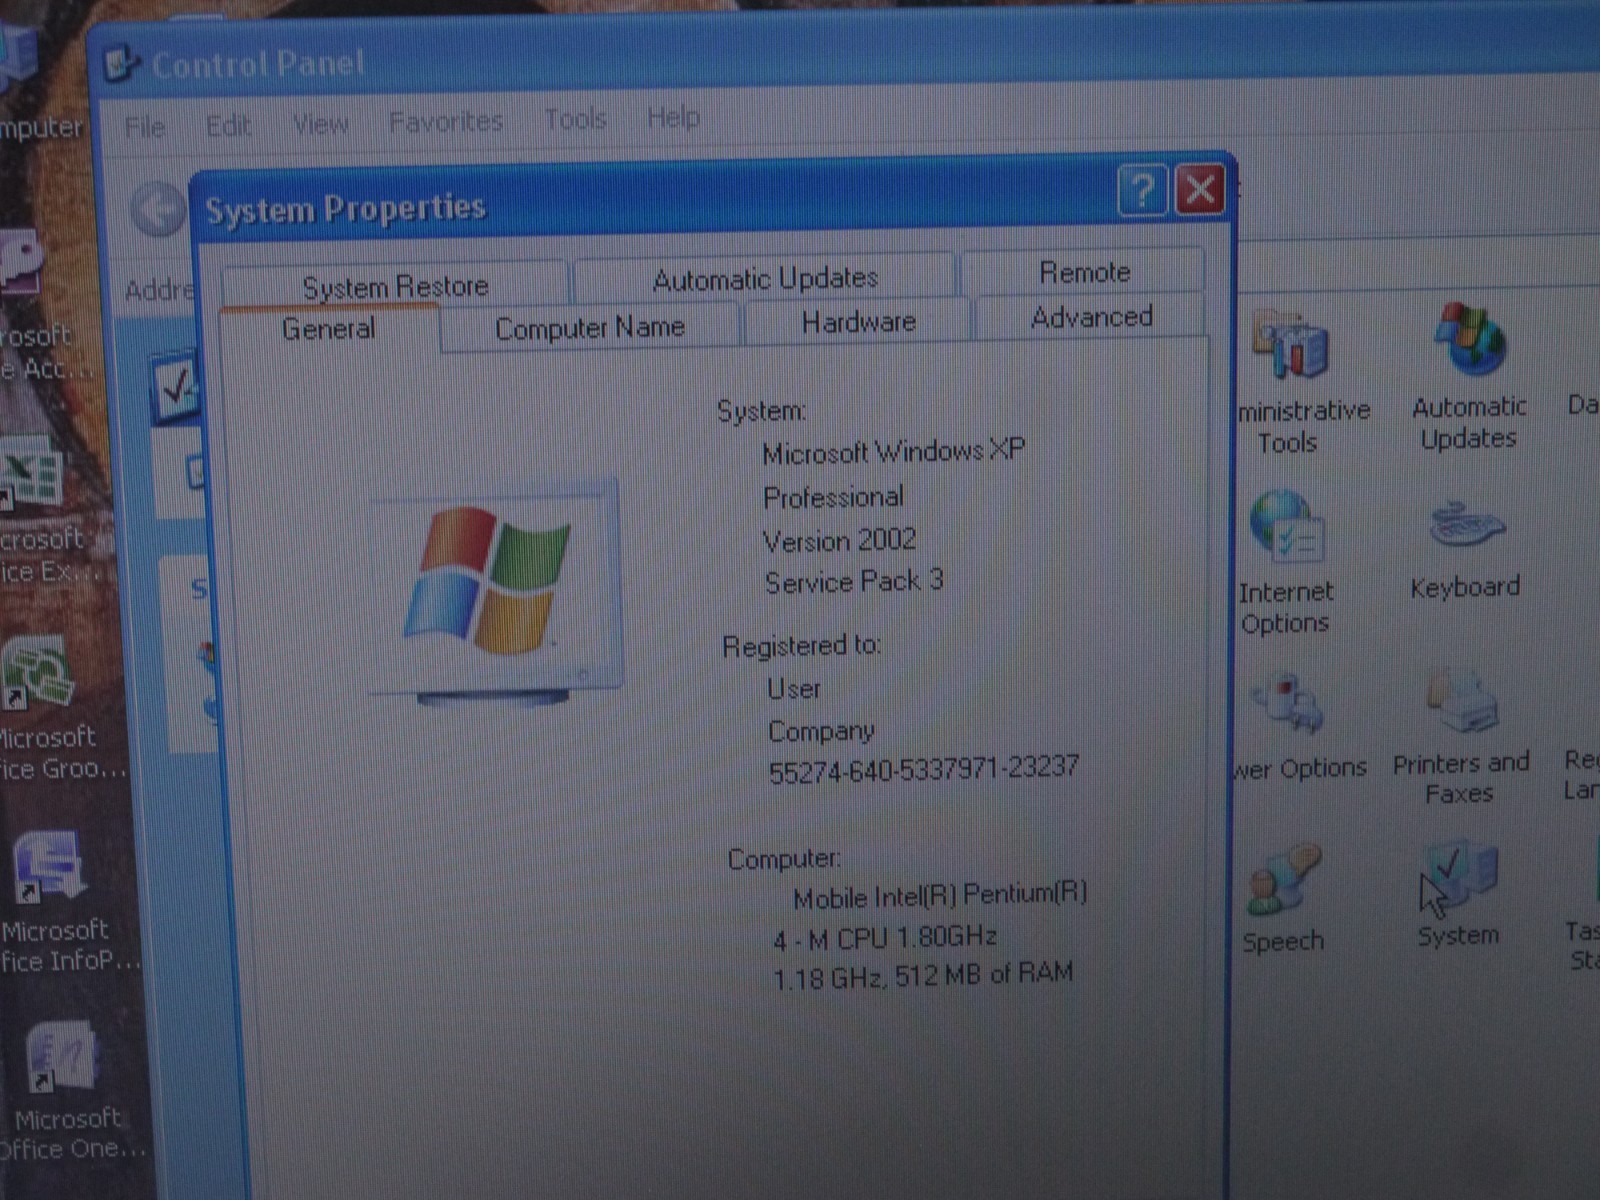Open the Speech icon in Control Panel
Screen dimensions: 1600x1200
tap(1284, 880)
